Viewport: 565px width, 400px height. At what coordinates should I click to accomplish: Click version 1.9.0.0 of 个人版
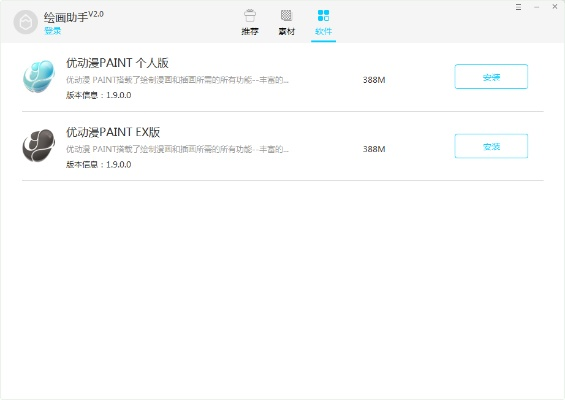coord(98,95)
